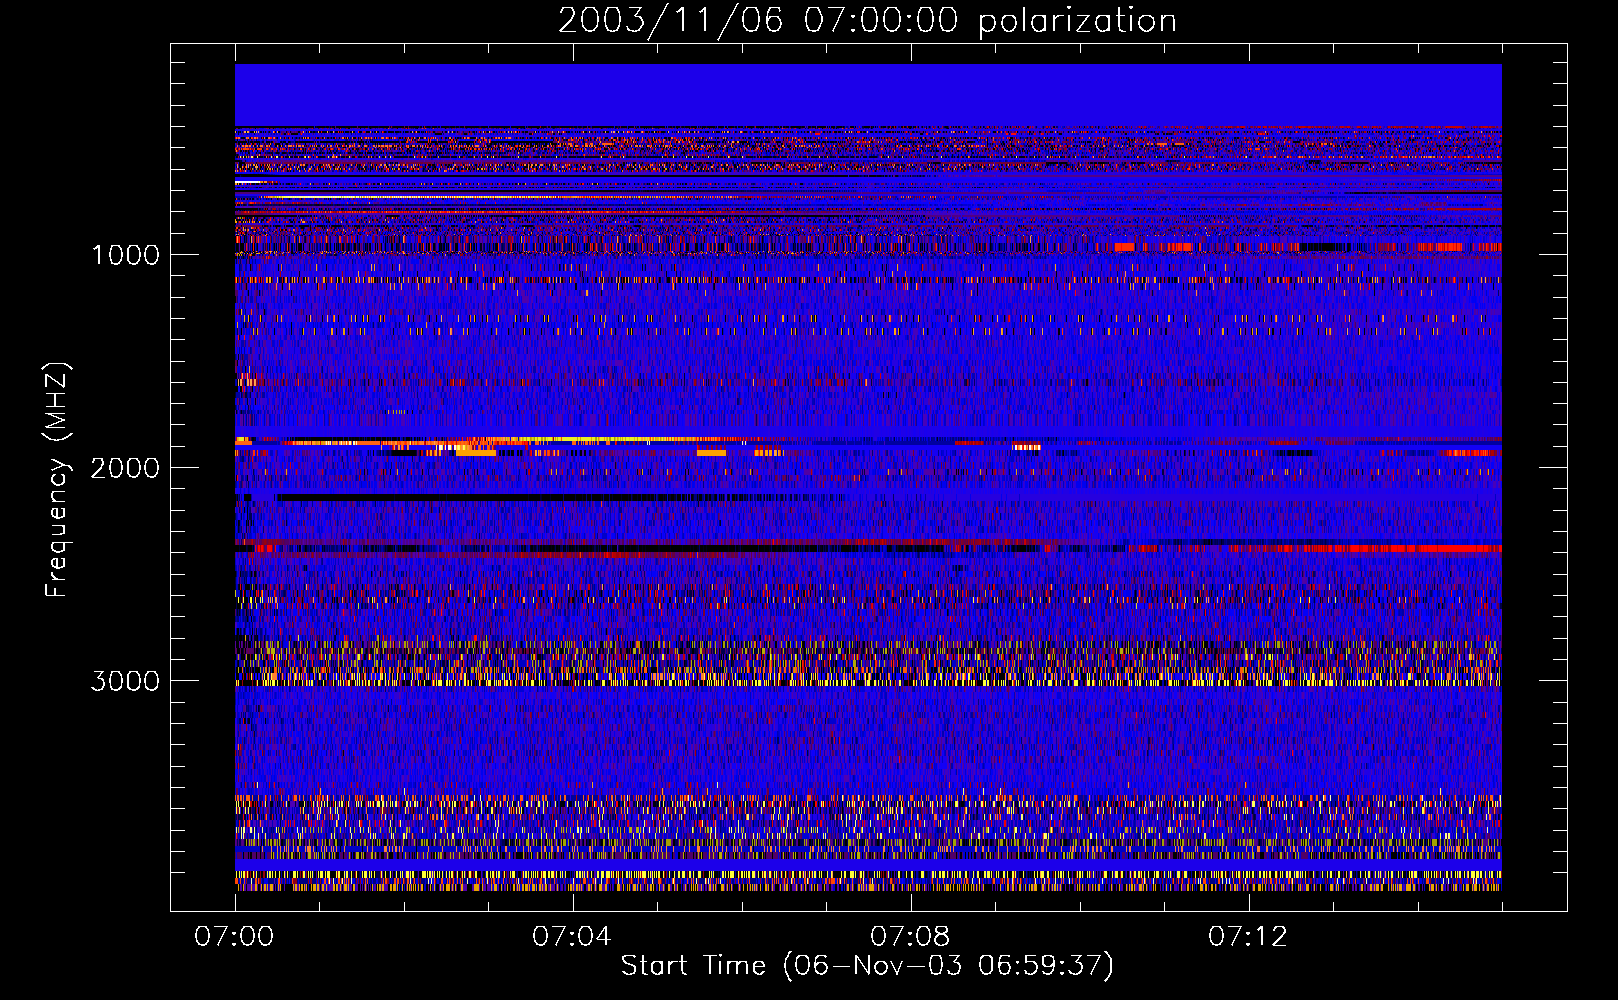
Task: Click the "Frequency (MHZ)" y-axis label
Action: (x=57, y=480)
